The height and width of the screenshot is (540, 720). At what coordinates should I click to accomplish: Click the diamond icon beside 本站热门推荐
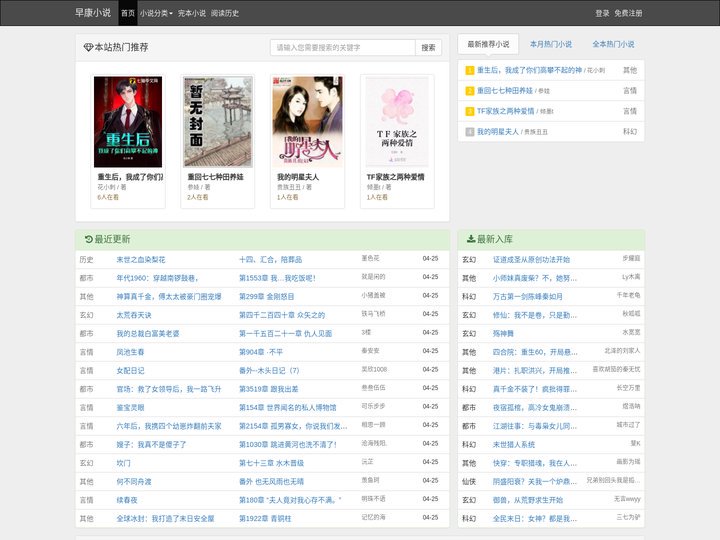tap(88, 47)
